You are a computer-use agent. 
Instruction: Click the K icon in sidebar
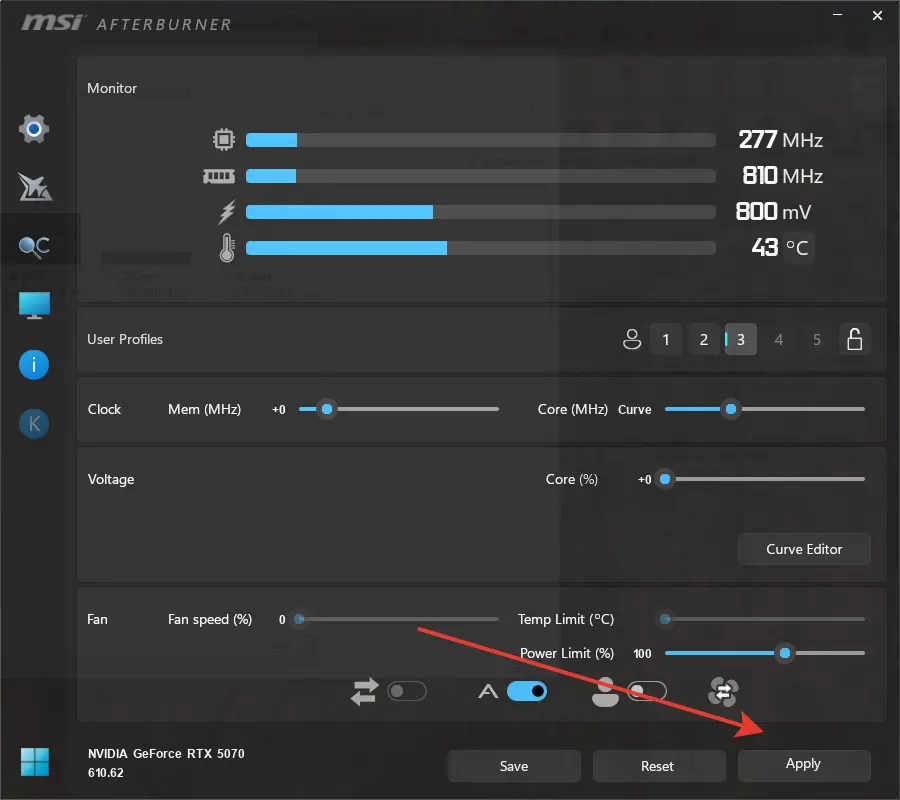pyautogui.click(x=34, y=424)
